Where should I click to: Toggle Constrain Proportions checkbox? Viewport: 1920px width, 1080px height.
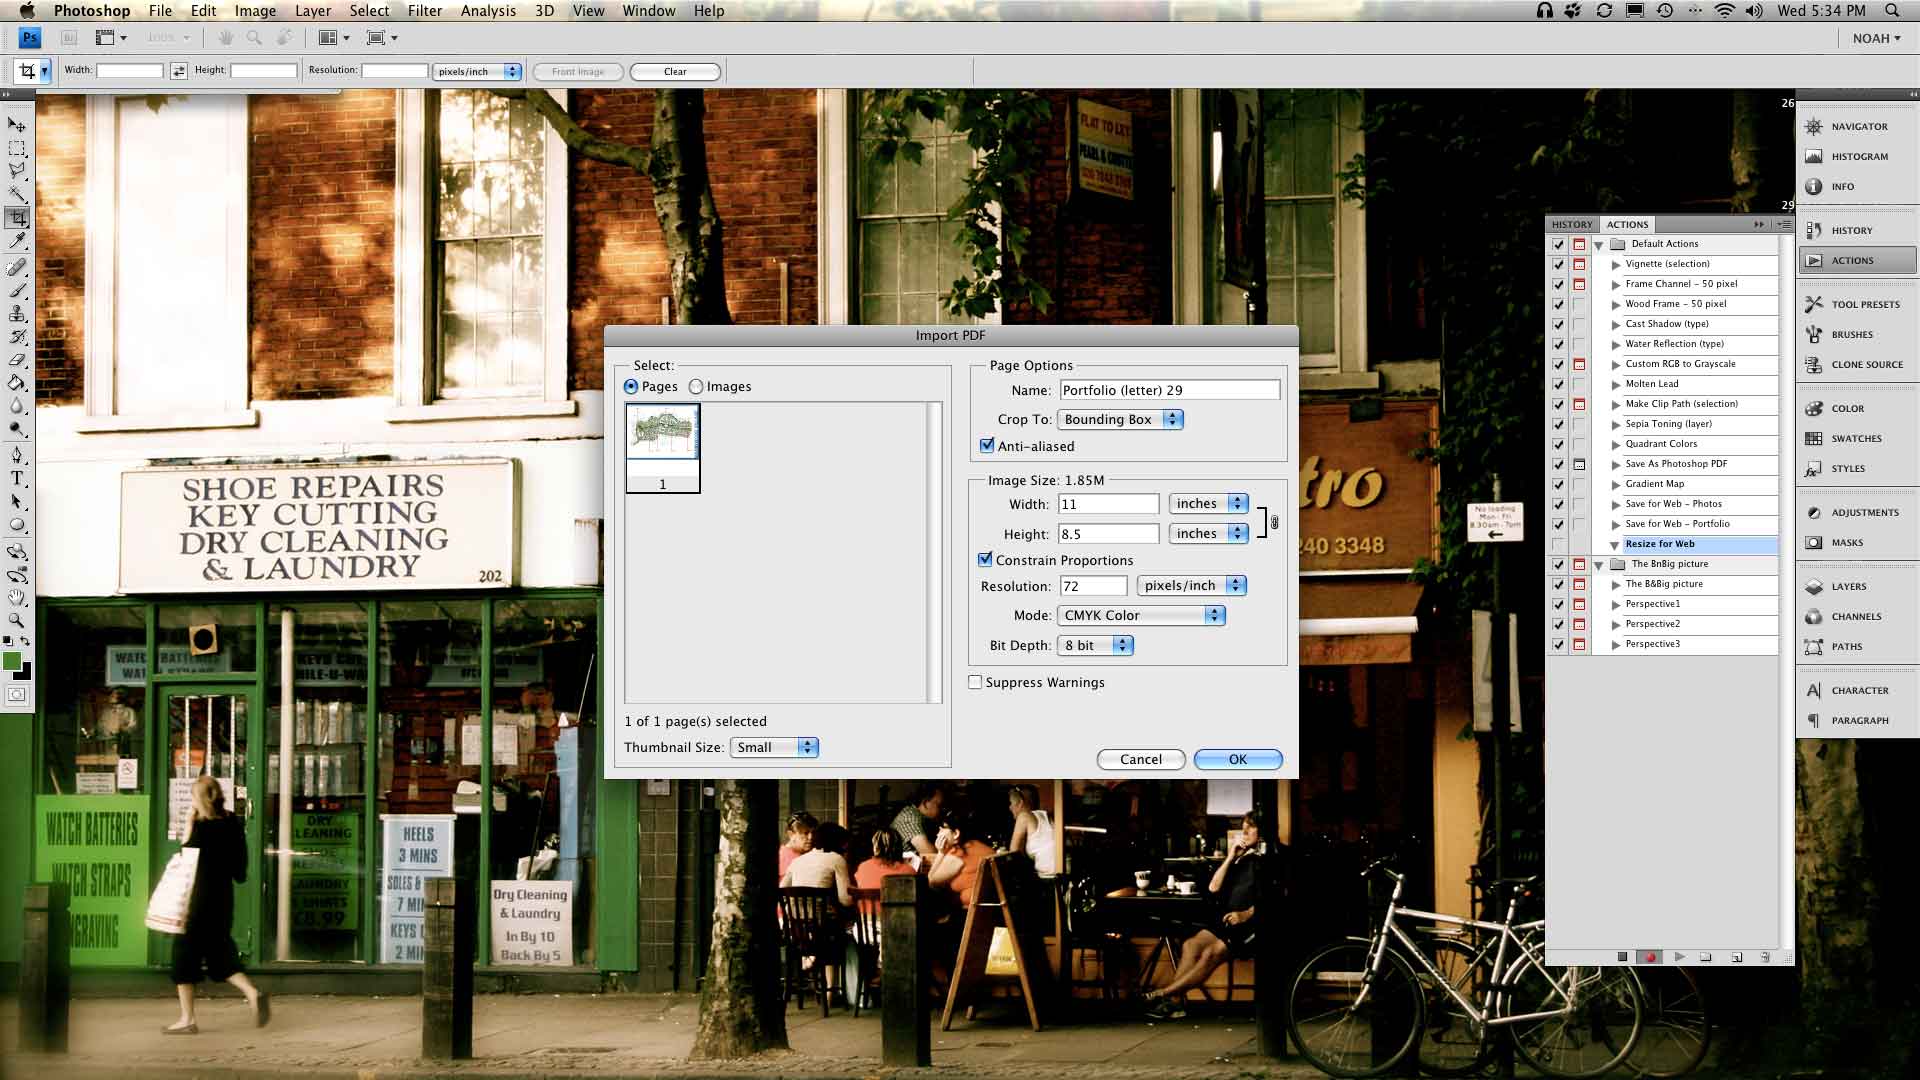click(x=985, y=560)
